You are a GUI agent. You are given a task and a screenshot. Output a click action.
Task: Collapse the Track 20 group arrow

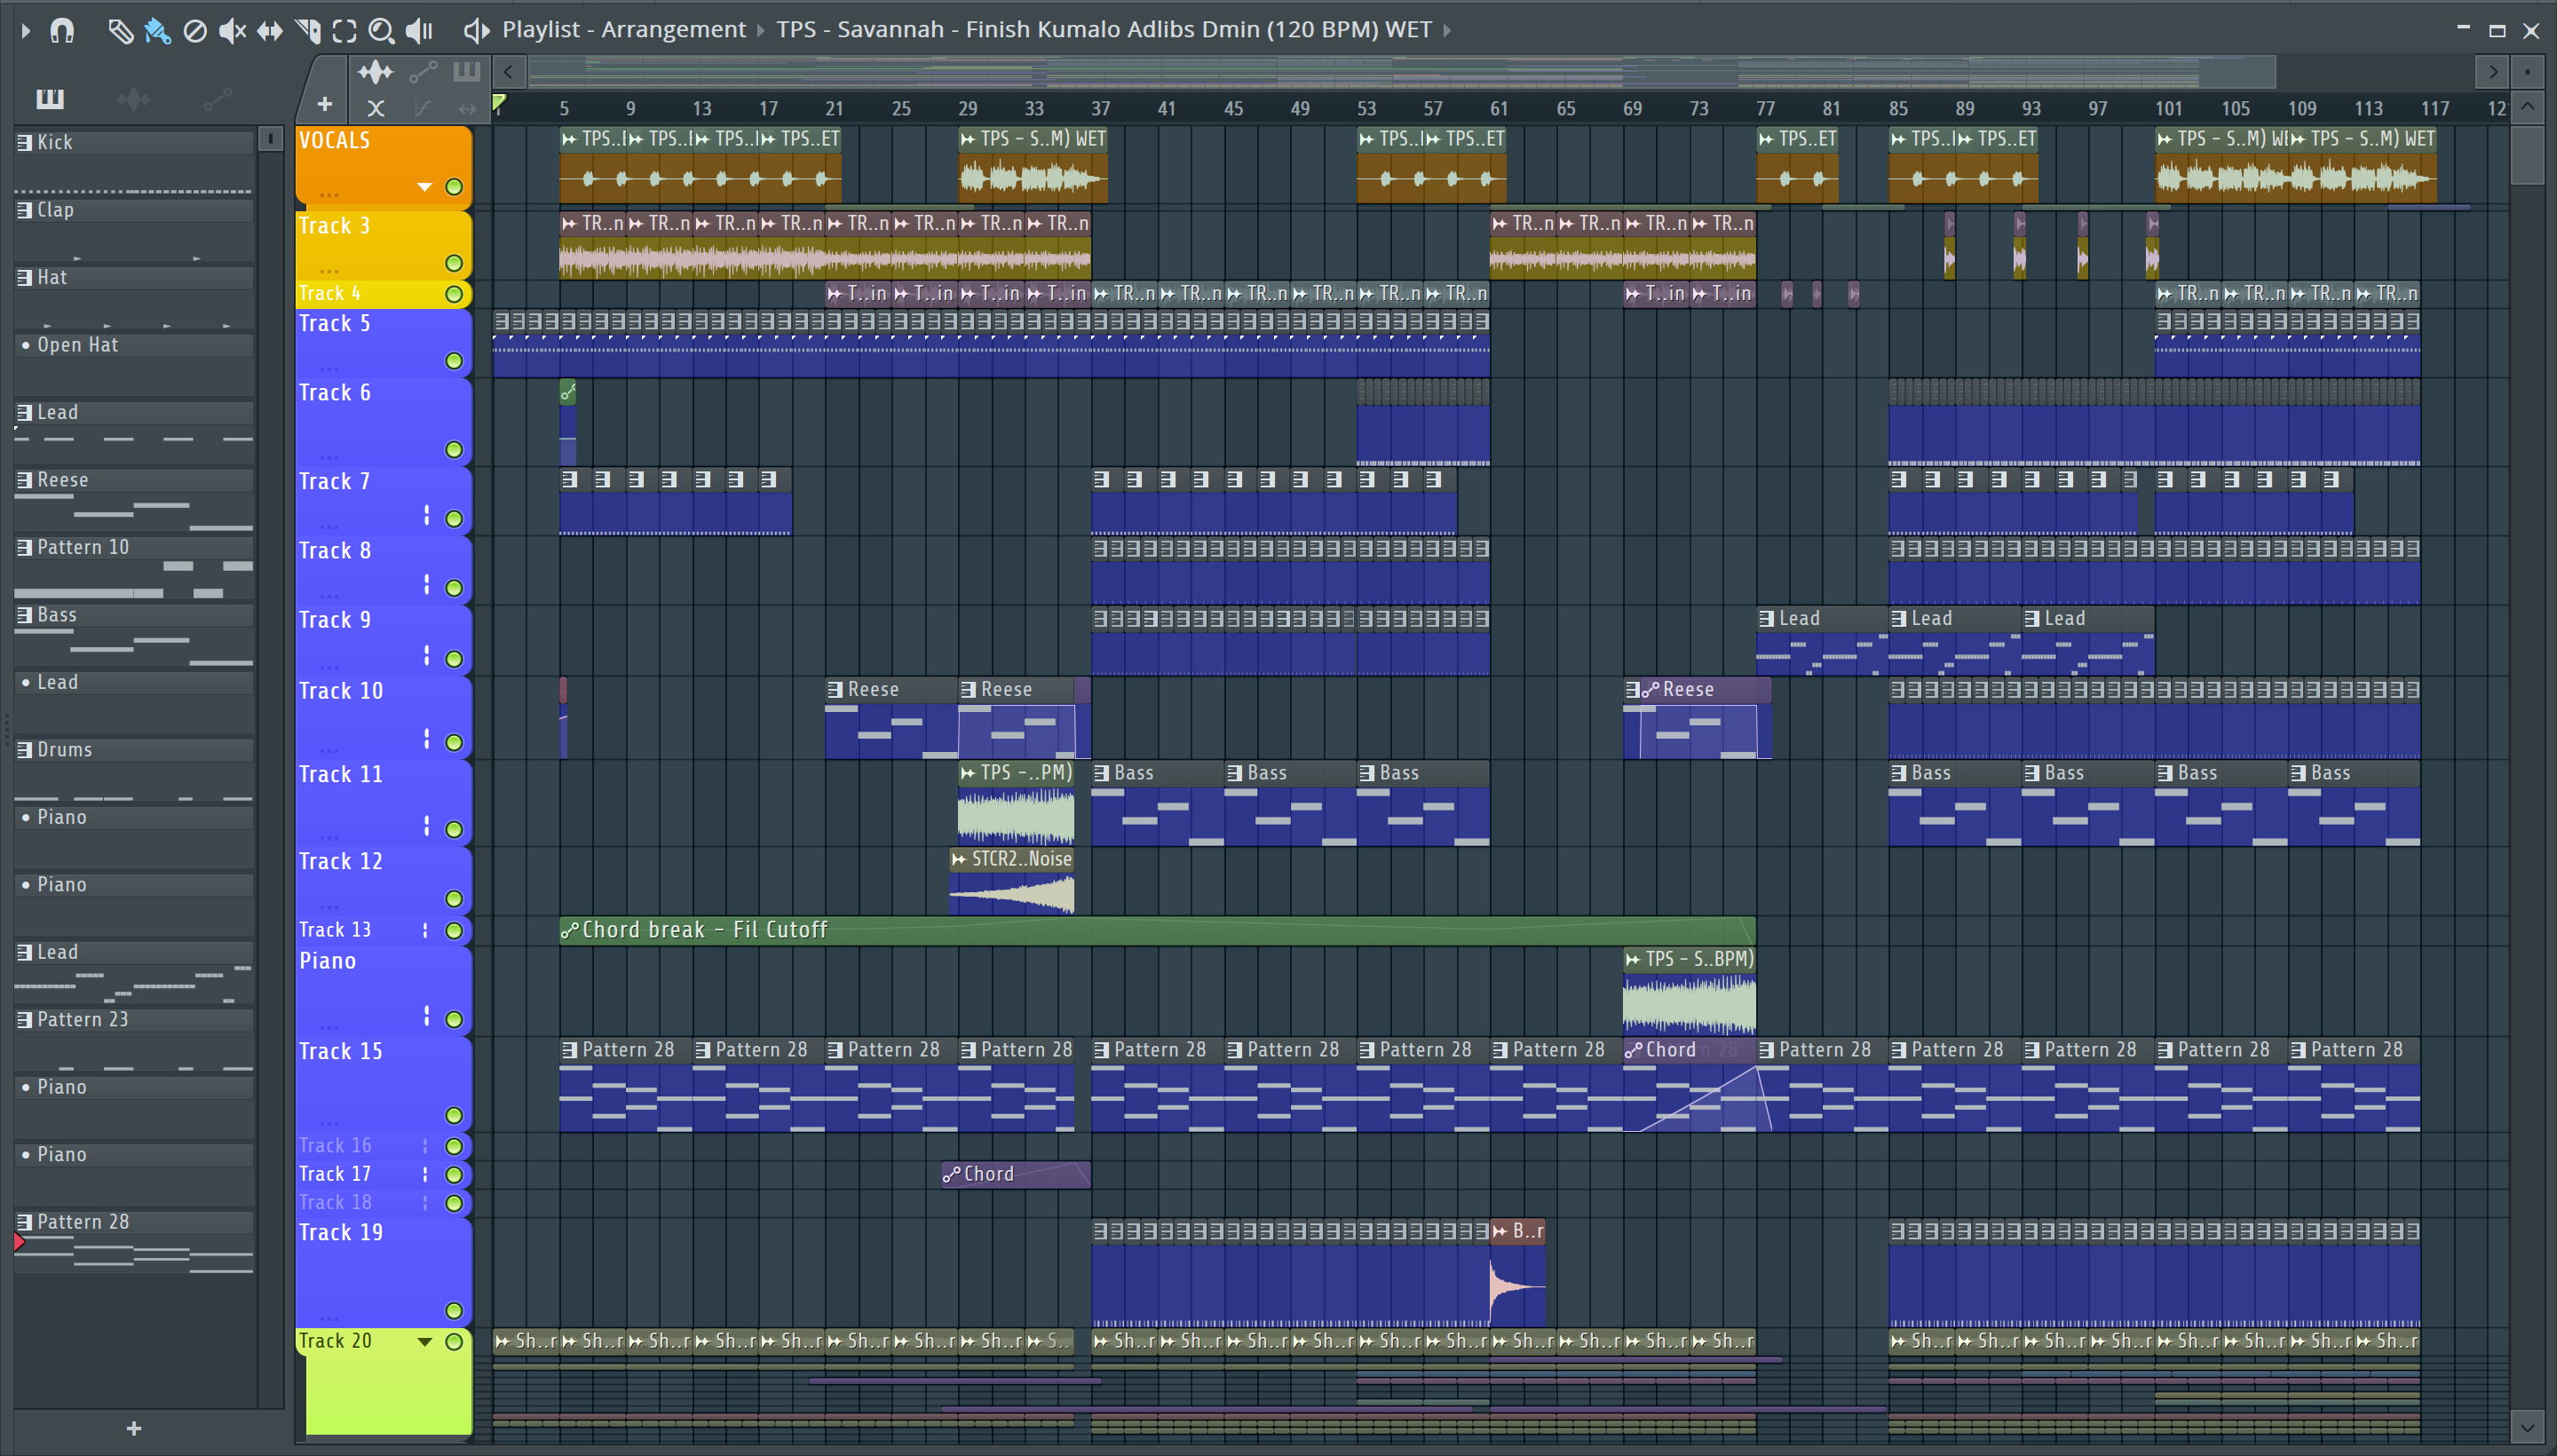(x=424, y=1342)
